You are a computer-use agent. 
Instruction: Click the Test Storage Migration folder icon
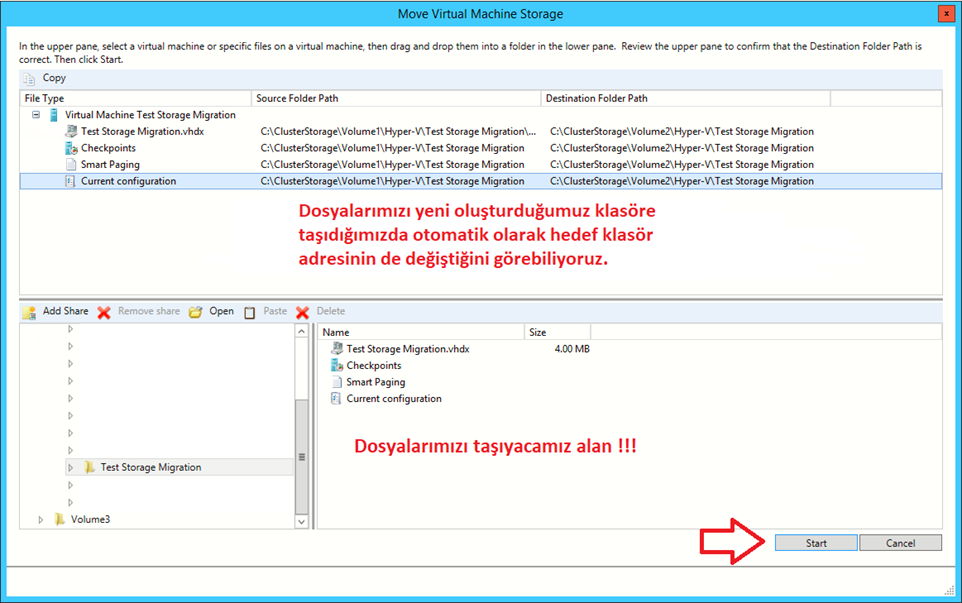pyautogui.click(x=90, y=467)
